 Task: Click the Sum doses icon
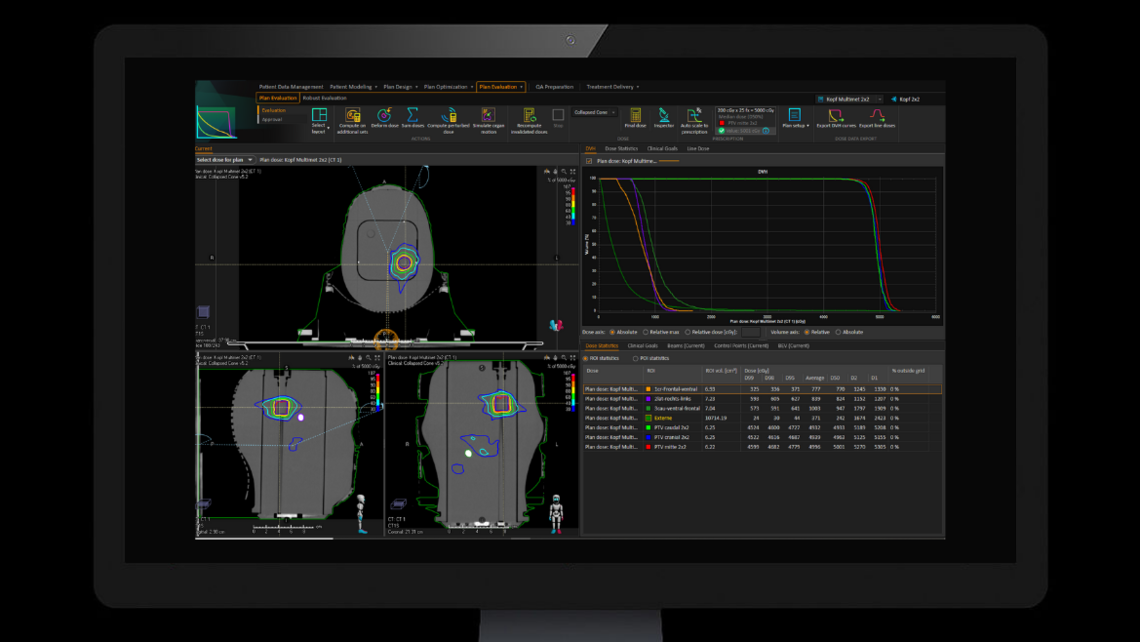[x=411, y=115]
